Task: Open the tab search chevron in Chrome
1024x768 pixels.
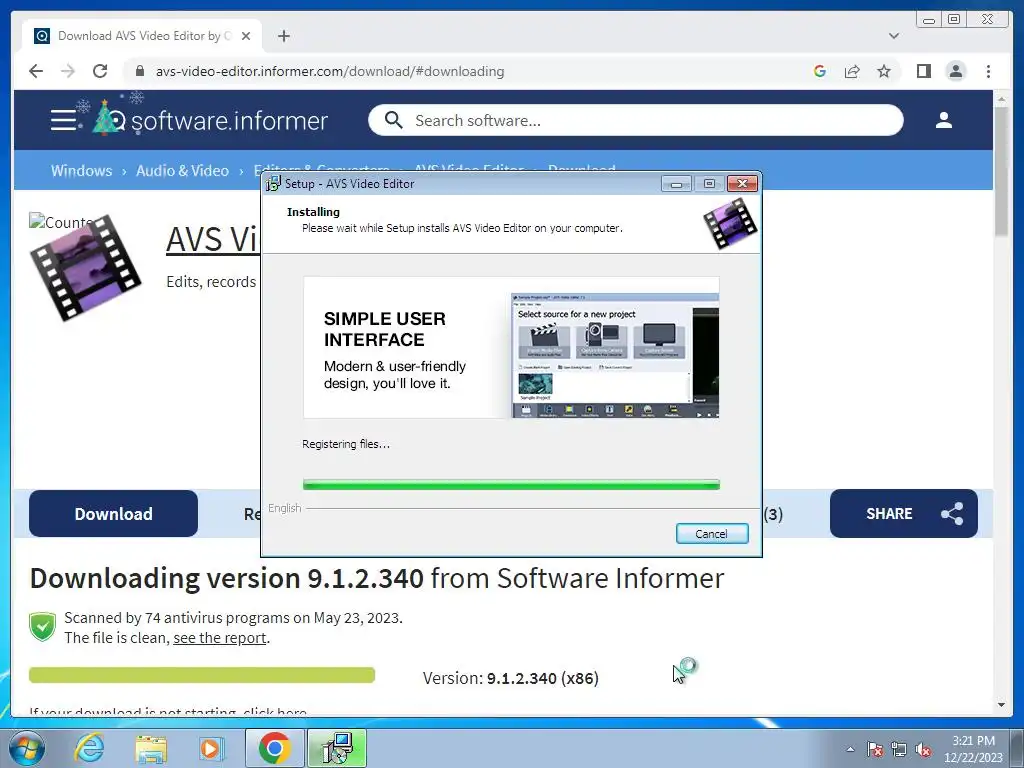Action: pyautogui.click(x=893, y=36)
